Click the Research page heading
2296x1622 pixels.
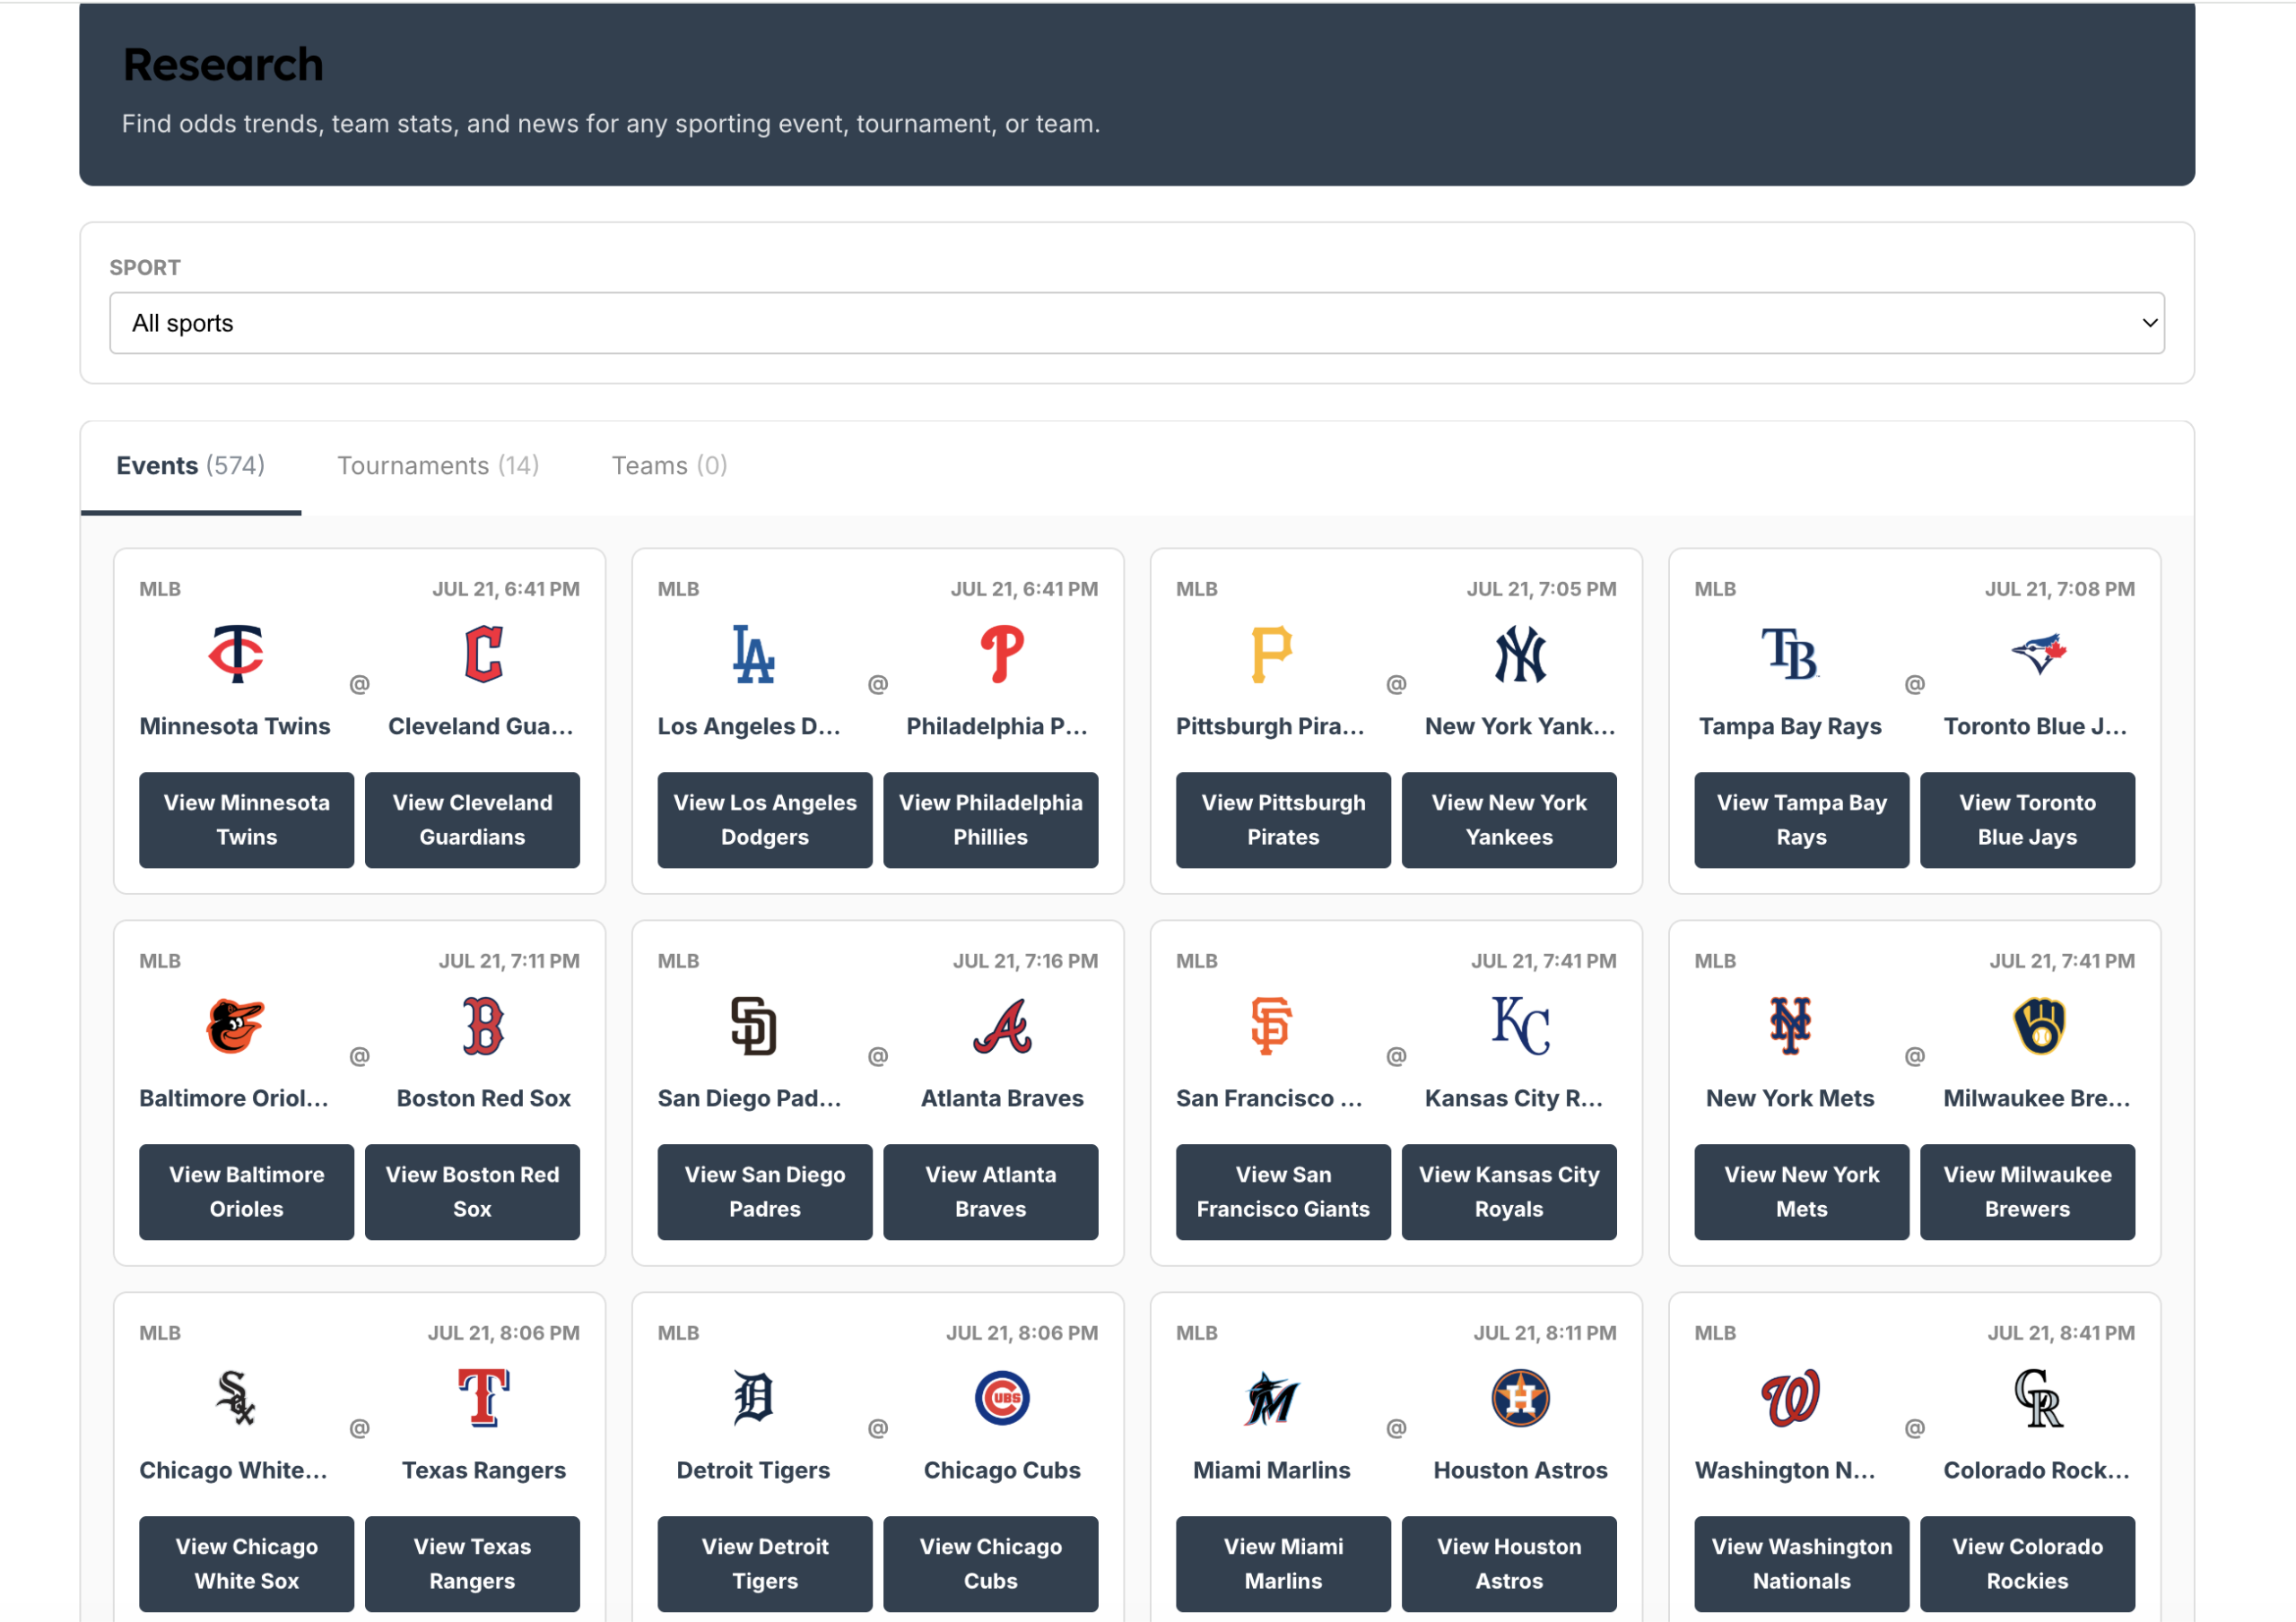(223, 64)
